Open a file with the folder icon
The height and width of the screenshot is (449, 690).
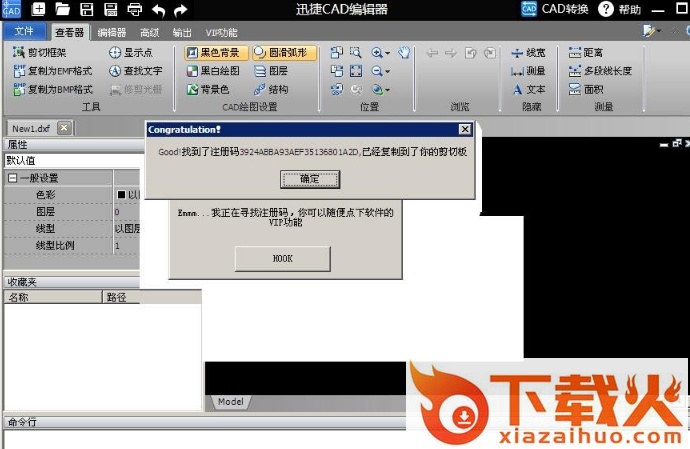(x=62, y=9)
